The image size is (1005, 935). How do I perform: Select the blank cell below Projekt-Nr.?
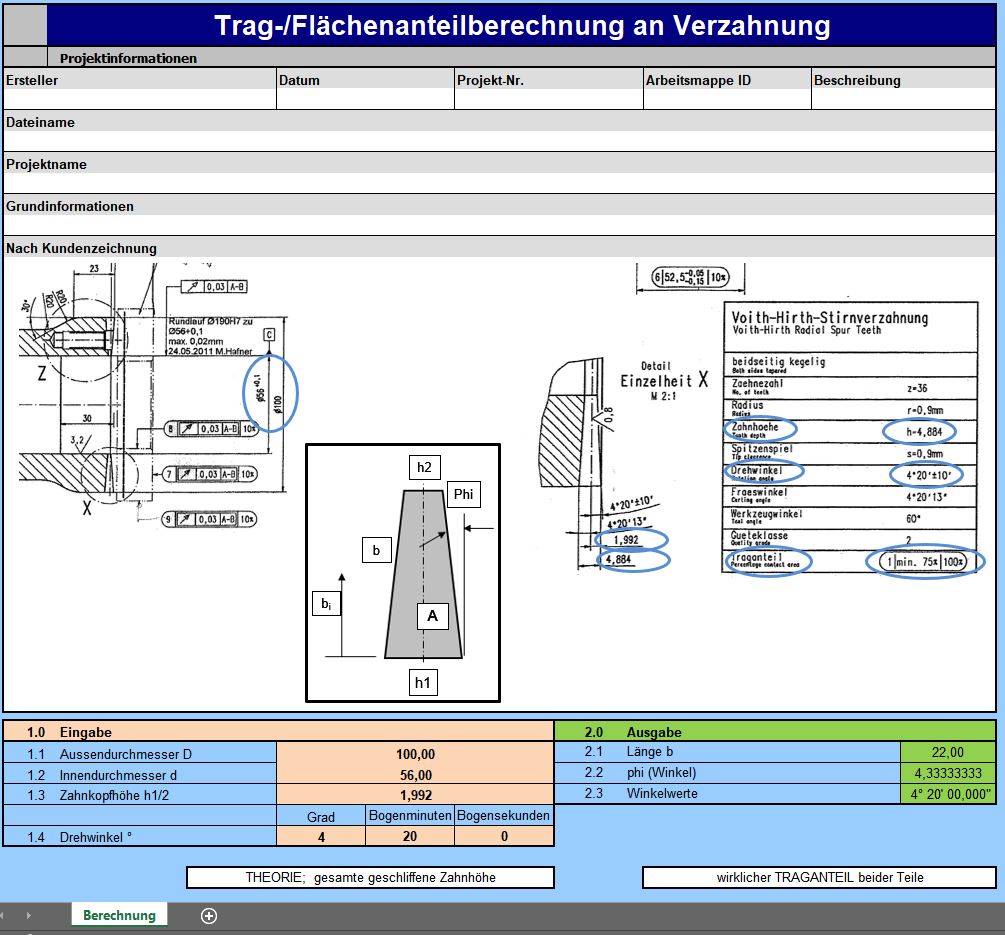point(547,100)
